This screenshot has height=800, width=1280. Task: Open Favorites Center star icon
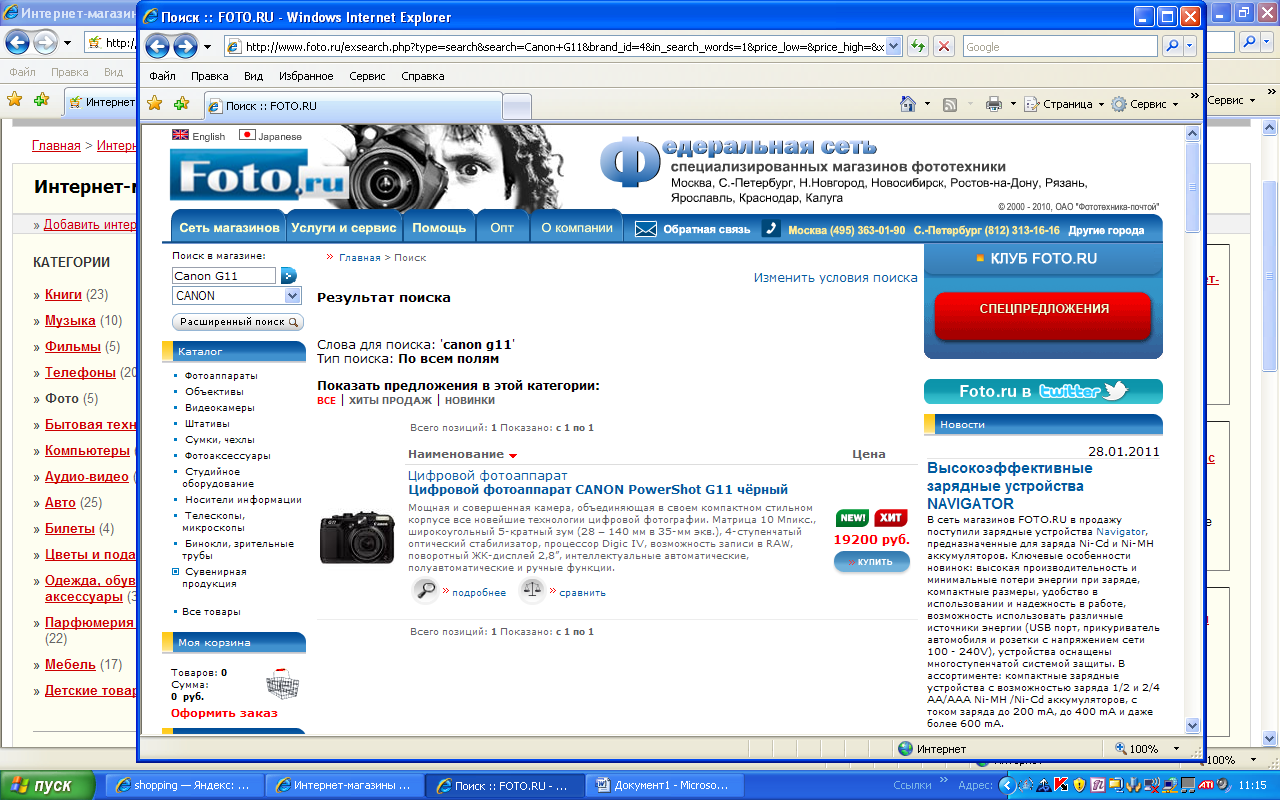click(x=155, y=103)
